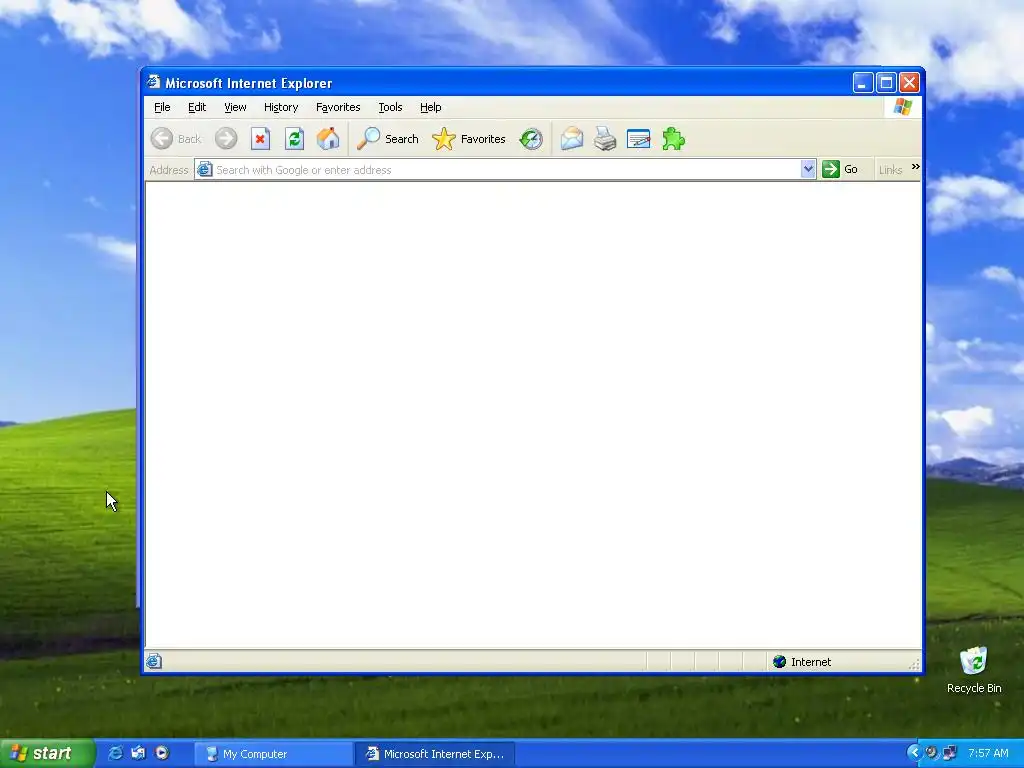This screenshot has height=768, width=1024.
Task: Open Recycle Bin desktop icon
Action: (974, 669)
